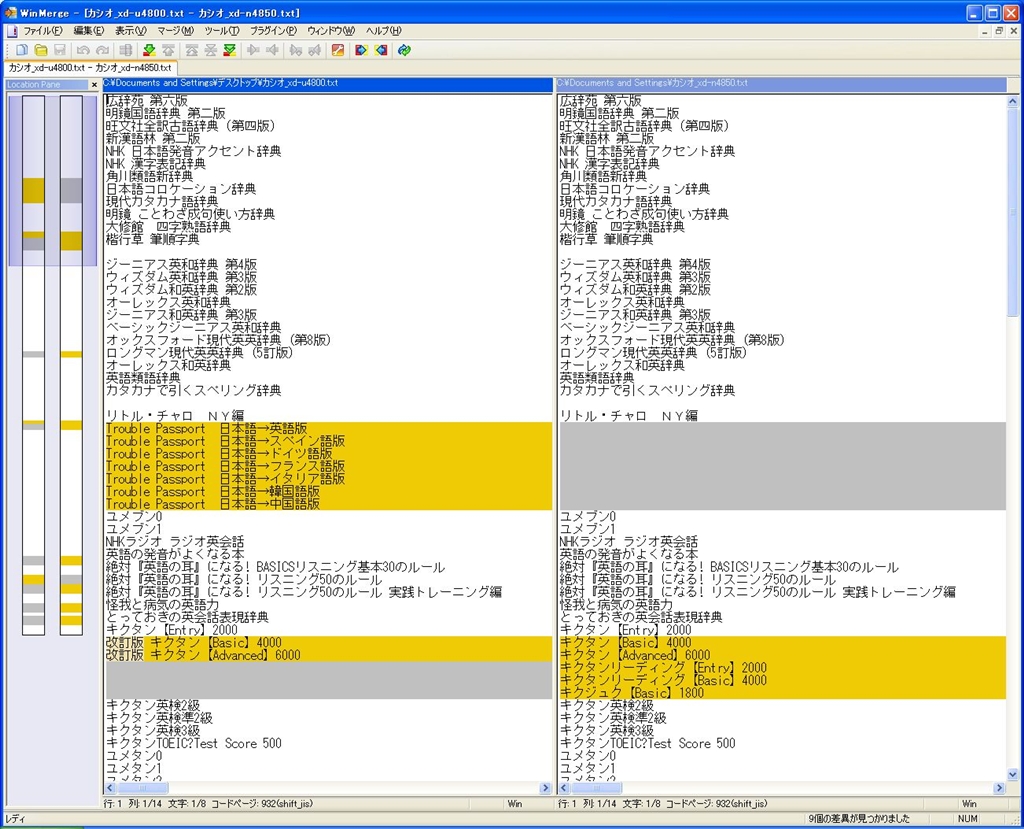The image size is (1024, 829).
Task: Click status message 9個の差異が見つかりました
Action: coord(859,819)
